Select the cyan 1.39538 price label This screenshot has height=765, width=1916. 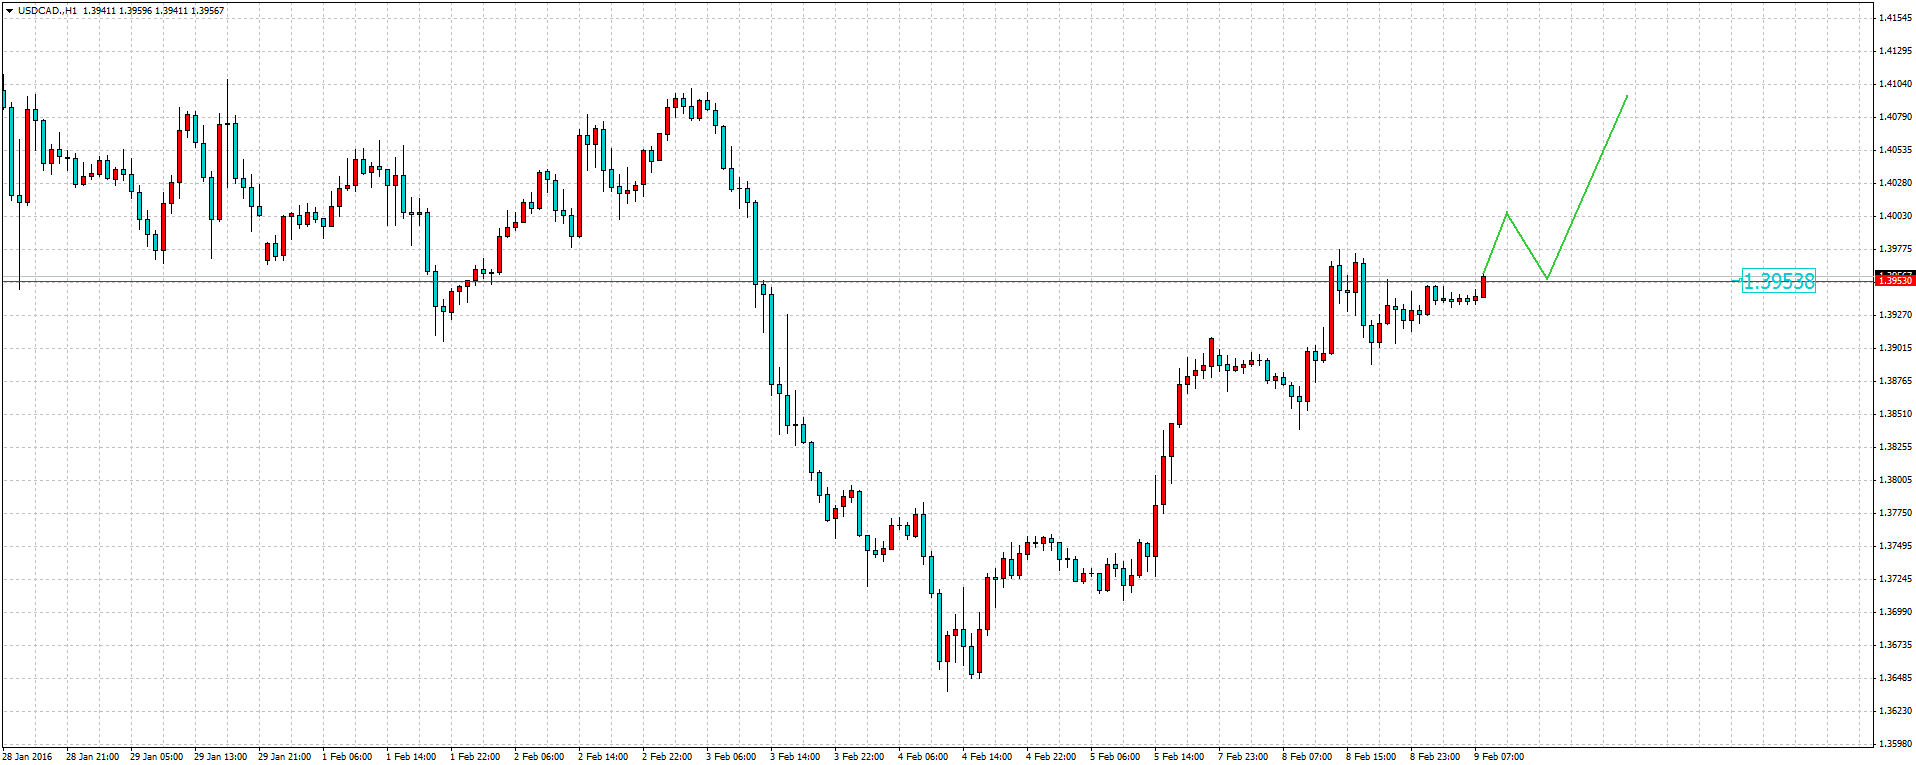1778,282
